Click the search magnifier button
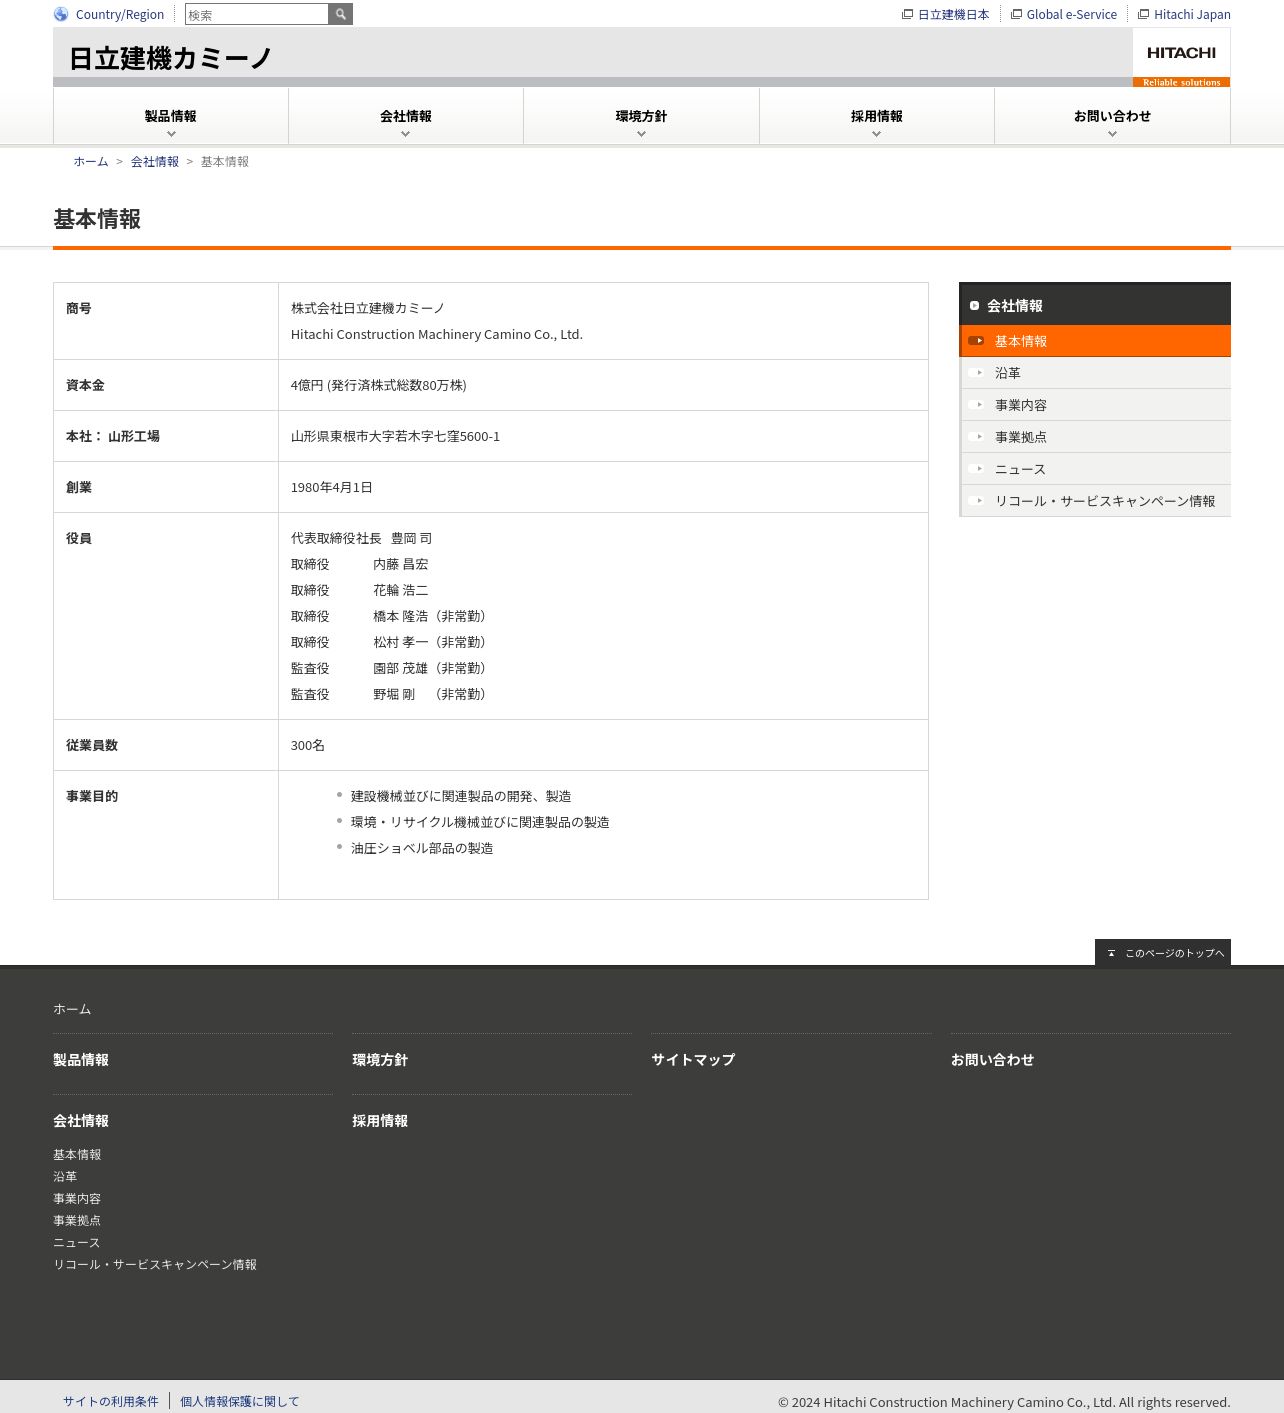Image resolution: width=1284 pixels, height=1413 pixels. click(341, 14)
